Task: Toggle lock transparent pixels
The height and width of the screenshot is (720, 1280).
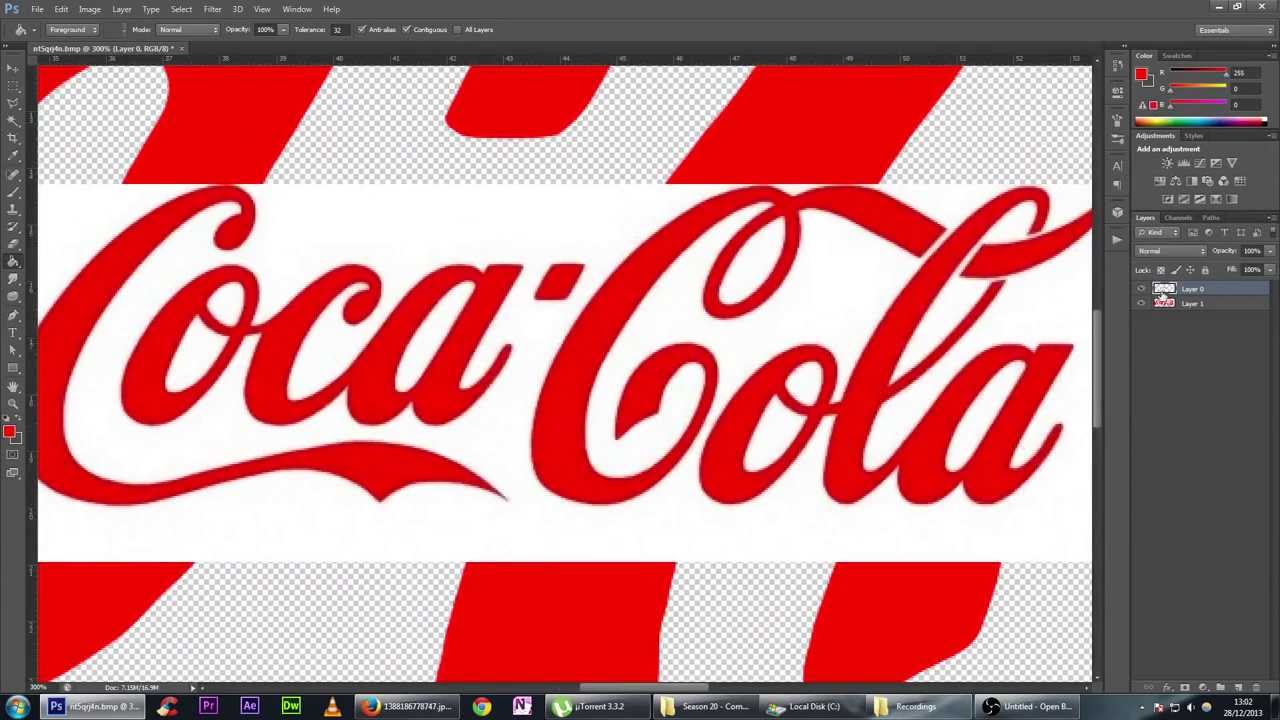Action: point(1161,270)
